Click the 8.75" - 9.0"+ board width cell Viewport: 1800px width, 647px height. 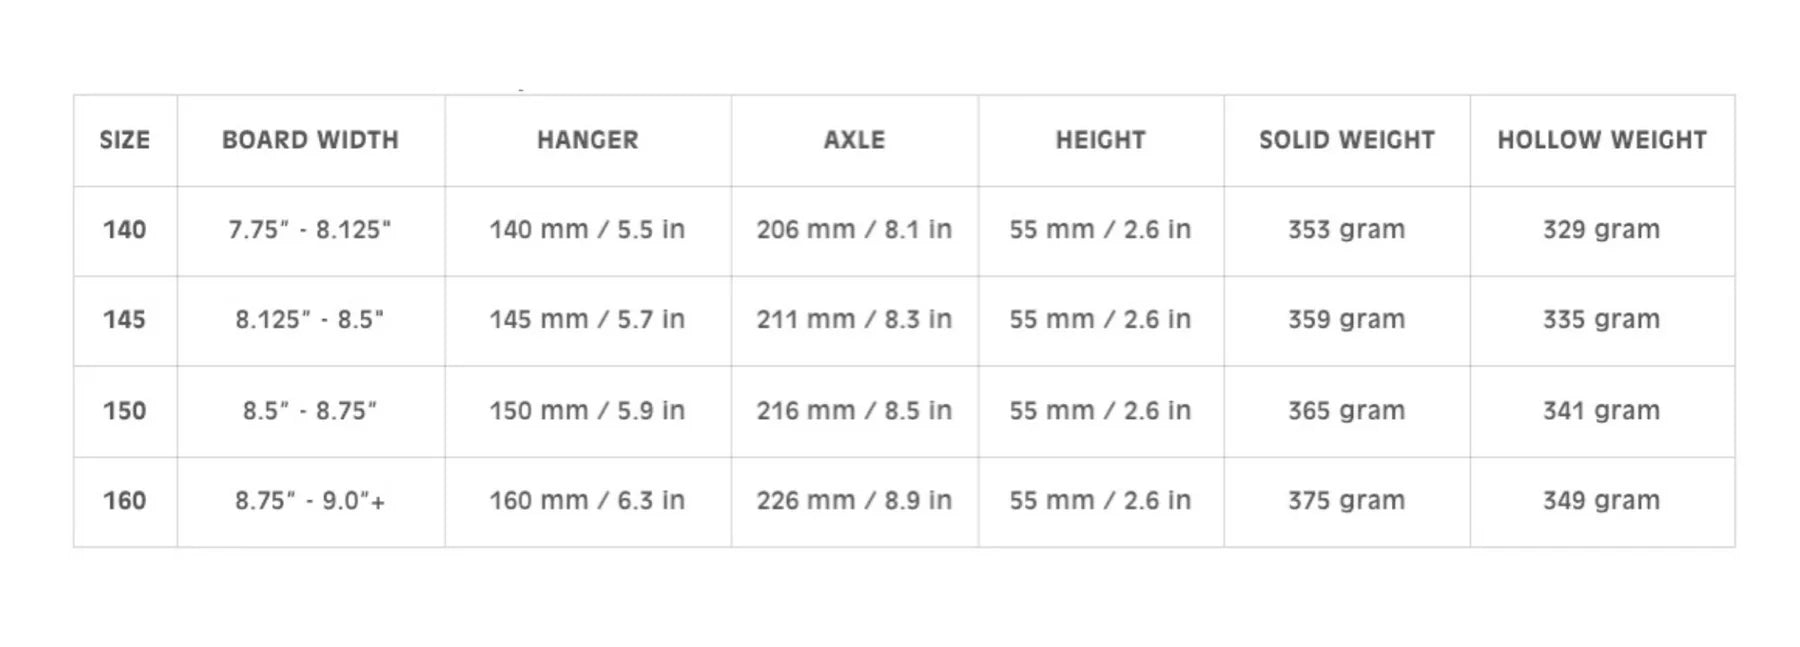coord(310,501)
